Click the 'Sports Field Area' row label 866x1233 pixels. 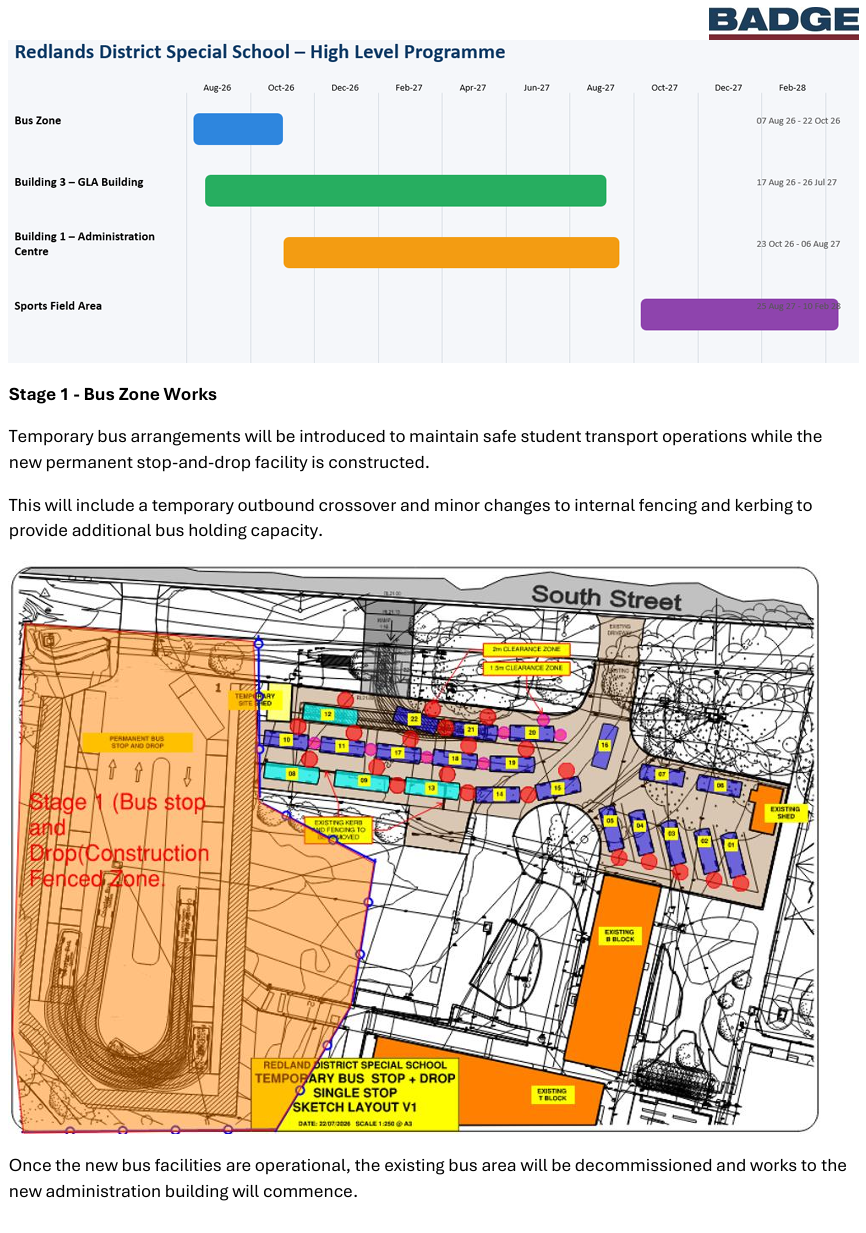(x=58, y=306)
